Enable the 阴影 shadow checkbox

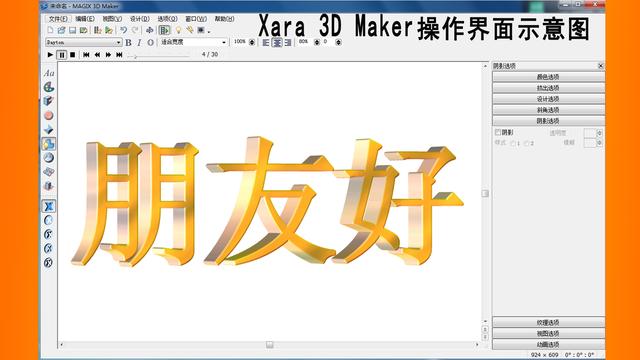tap(498, 132)
